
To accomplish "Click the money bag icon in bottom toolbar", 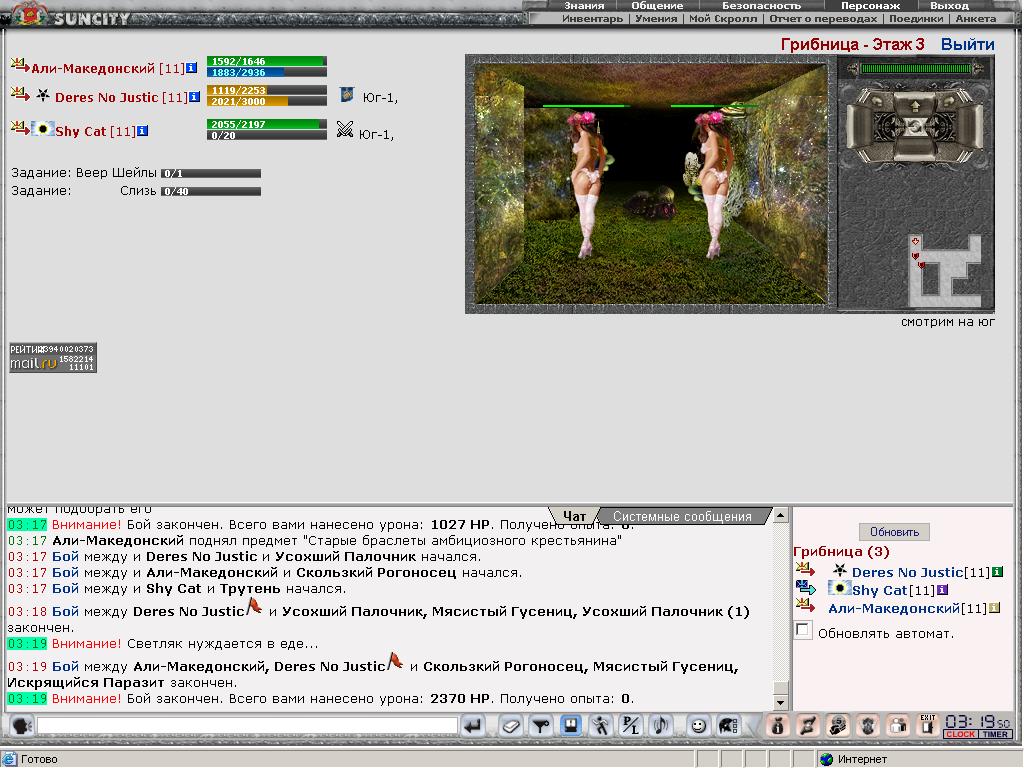I will click(777, 726).
